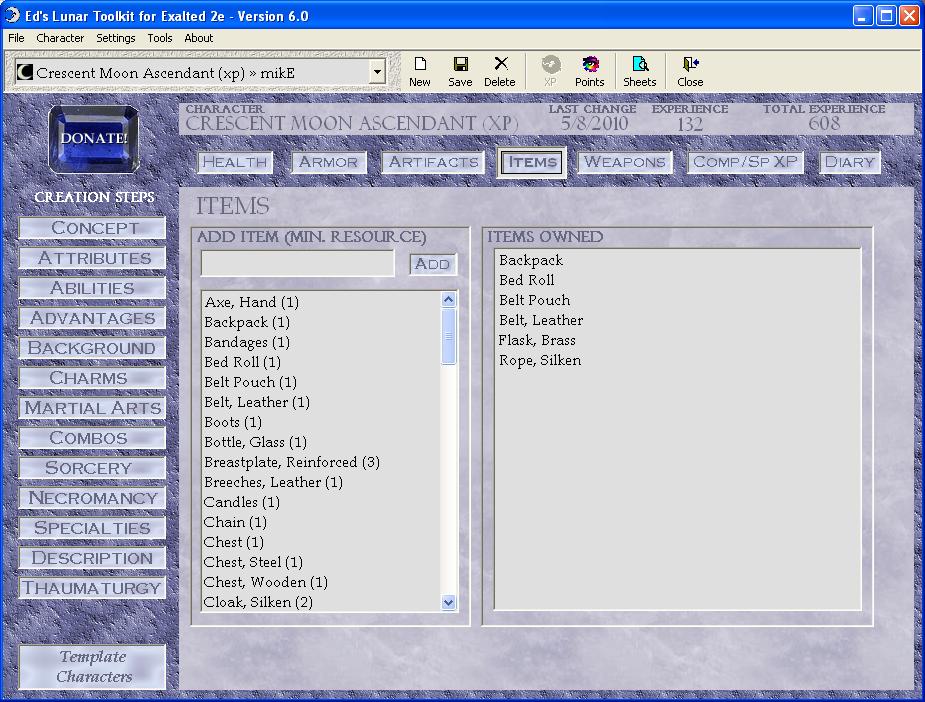Open the Abilities creation step
The width and height of the screenshot is (925, 702).
click(93, 288)
